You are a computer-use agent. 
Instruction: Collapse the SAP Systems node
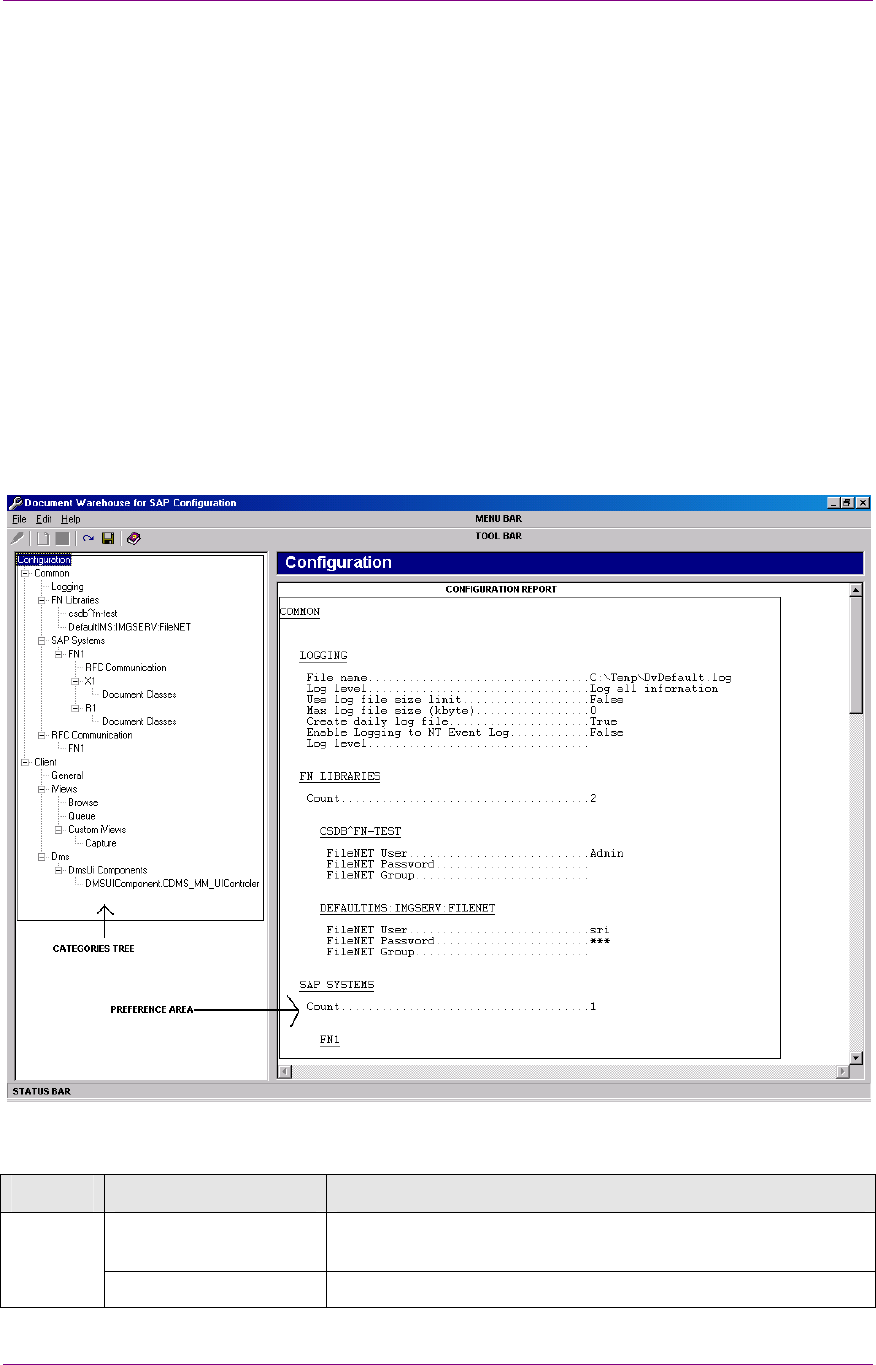(x=42, y=640)
